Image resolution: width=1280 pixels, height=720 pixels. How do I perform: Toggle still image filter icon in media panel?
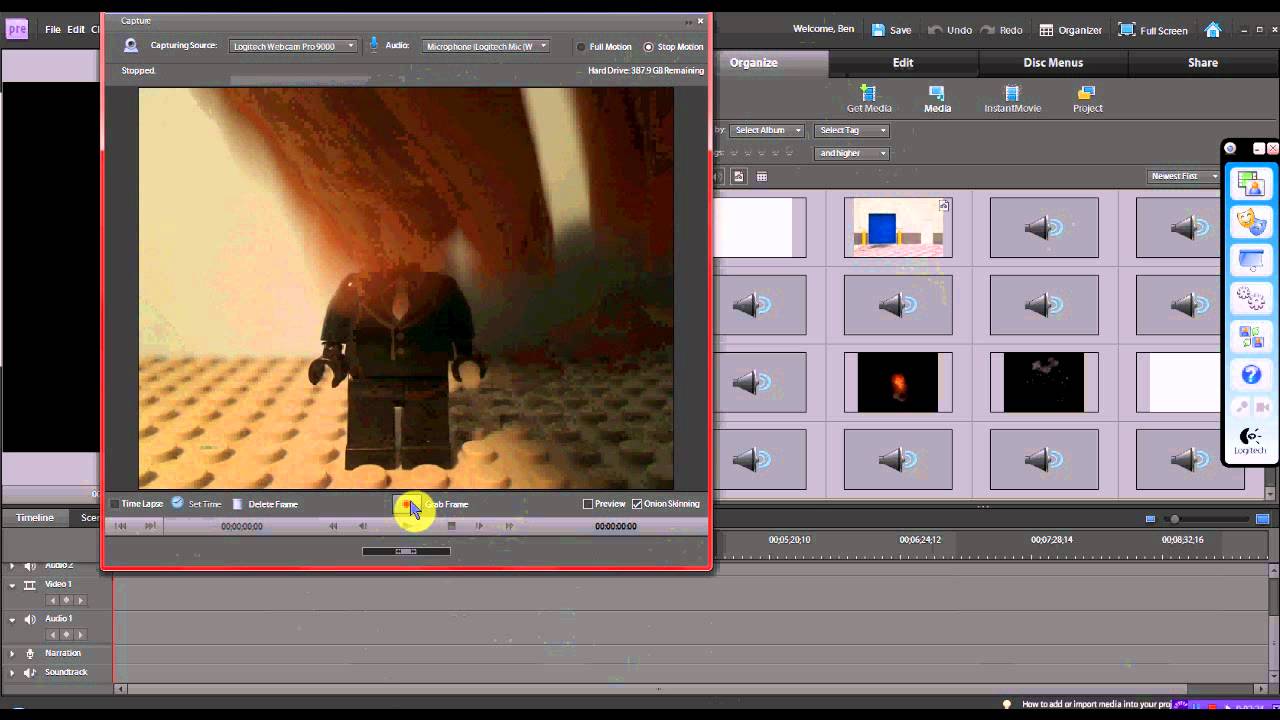click(739, 176)
